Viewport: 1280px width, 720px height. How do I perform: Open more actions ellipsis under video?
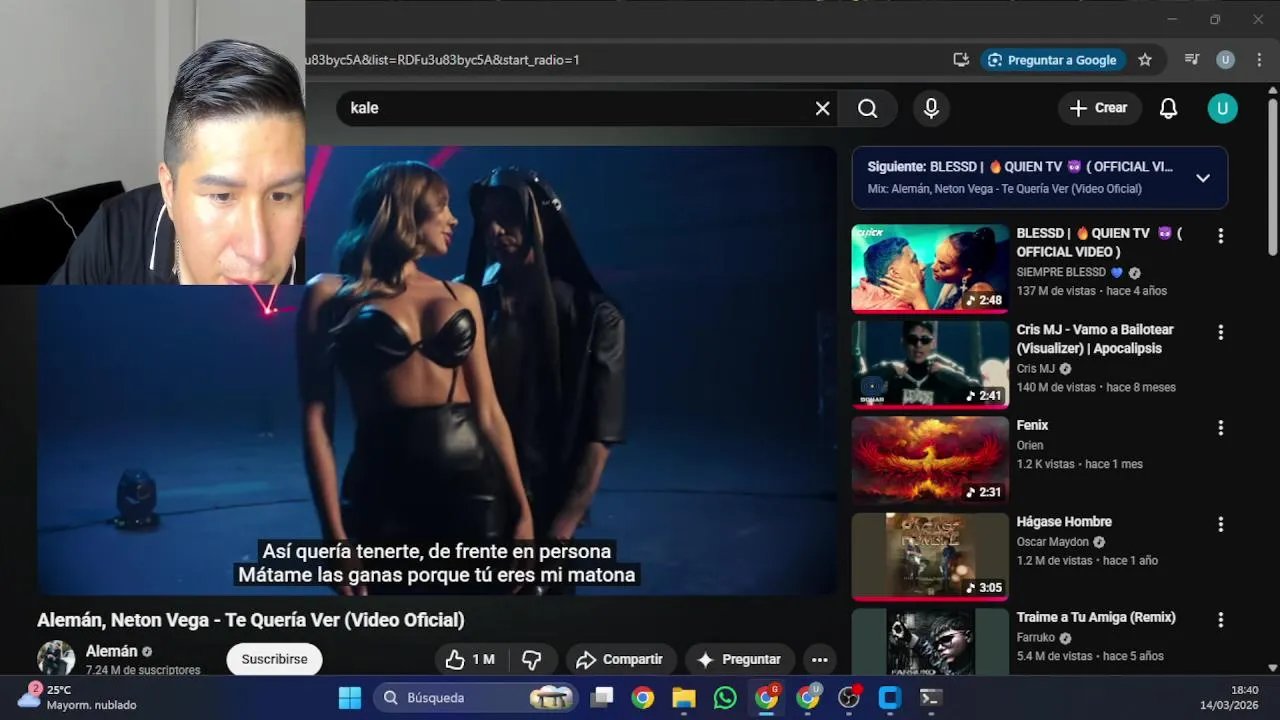click(x=819, y=659)
